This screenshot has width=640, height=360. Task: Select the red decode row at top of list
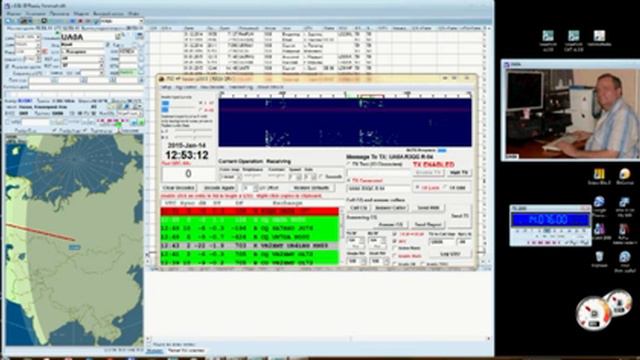click(249, 211)
